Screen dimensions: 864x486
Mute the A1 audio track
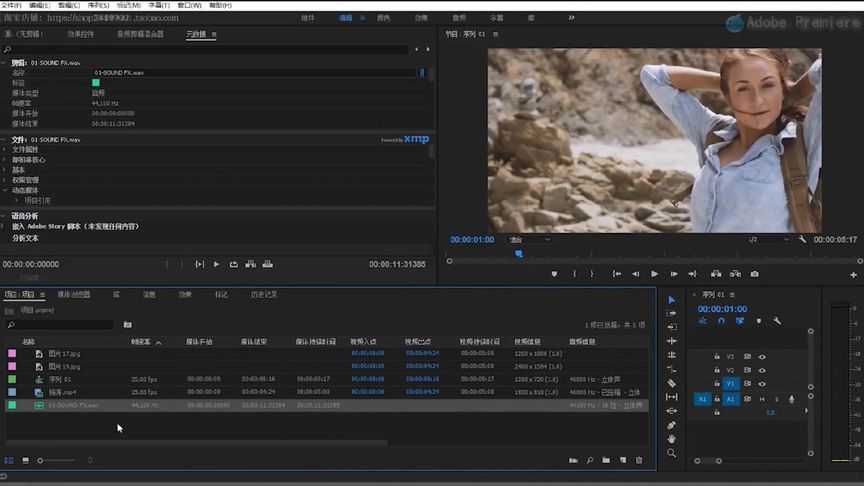(x=762, y=399)
